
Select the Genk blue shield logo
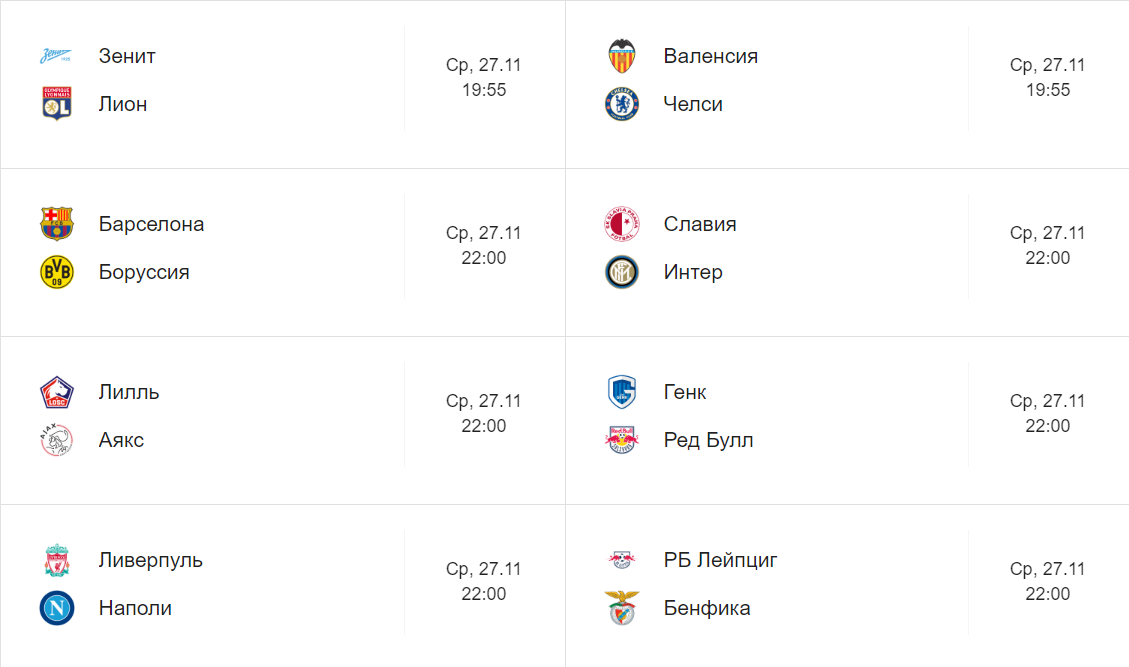pos(621,392)
